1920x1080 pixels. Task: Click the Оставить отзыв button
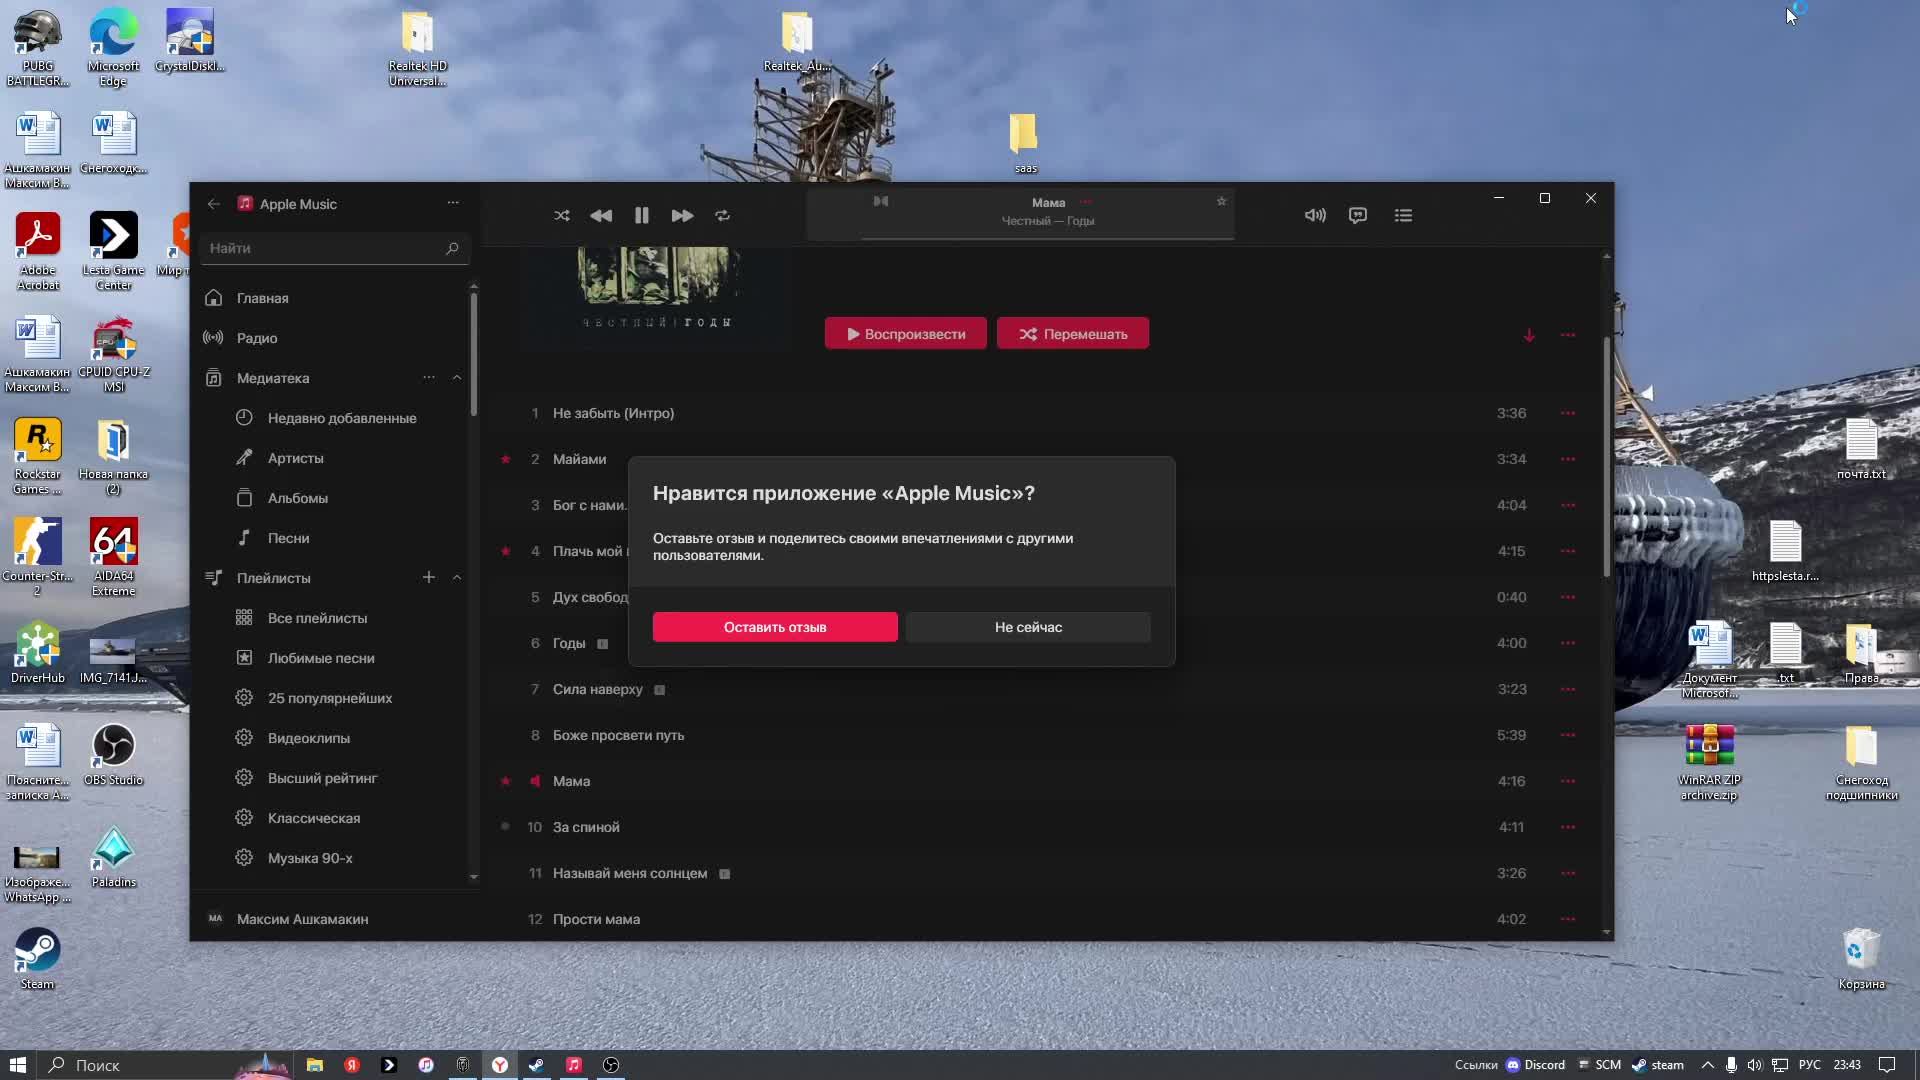[775, 627]
